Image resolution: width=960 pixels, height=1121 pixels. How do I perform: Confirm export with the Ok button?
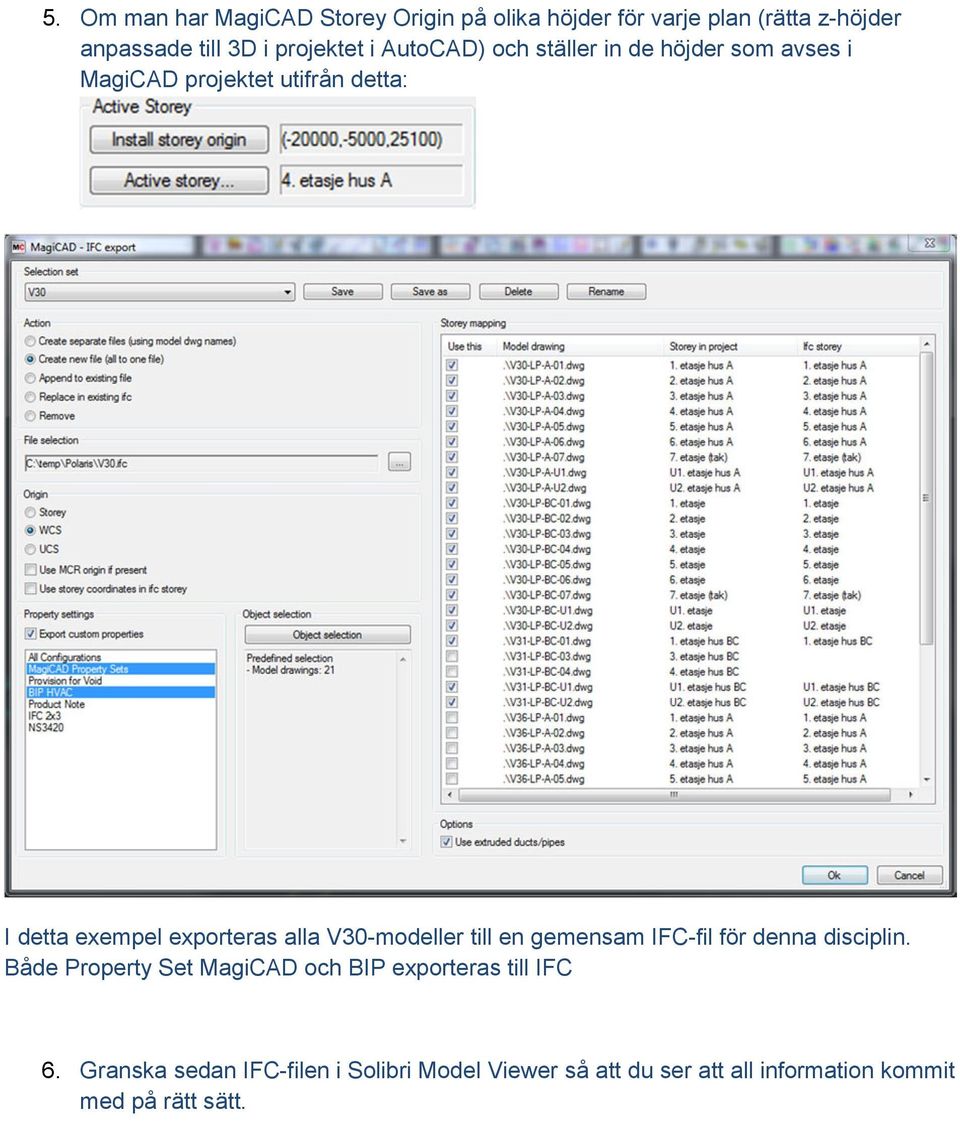point(834,875)
